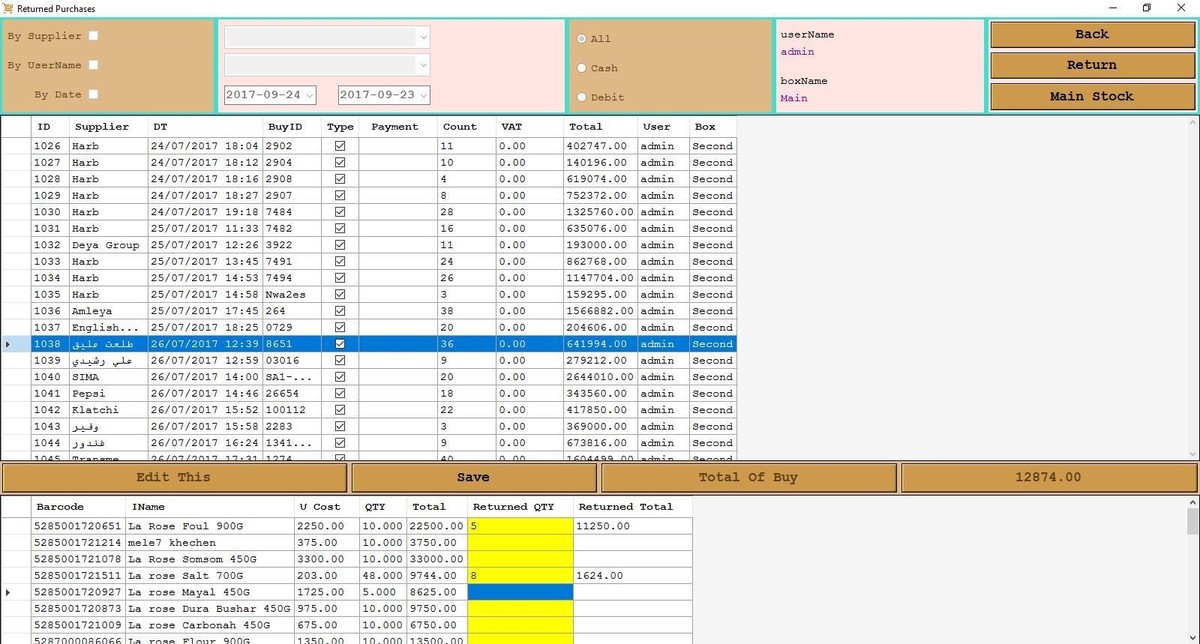This screenshot has width=1200, height=644.
Task: Click the row selector arrow beside ID 1038
Action: [x=9, y=344]
